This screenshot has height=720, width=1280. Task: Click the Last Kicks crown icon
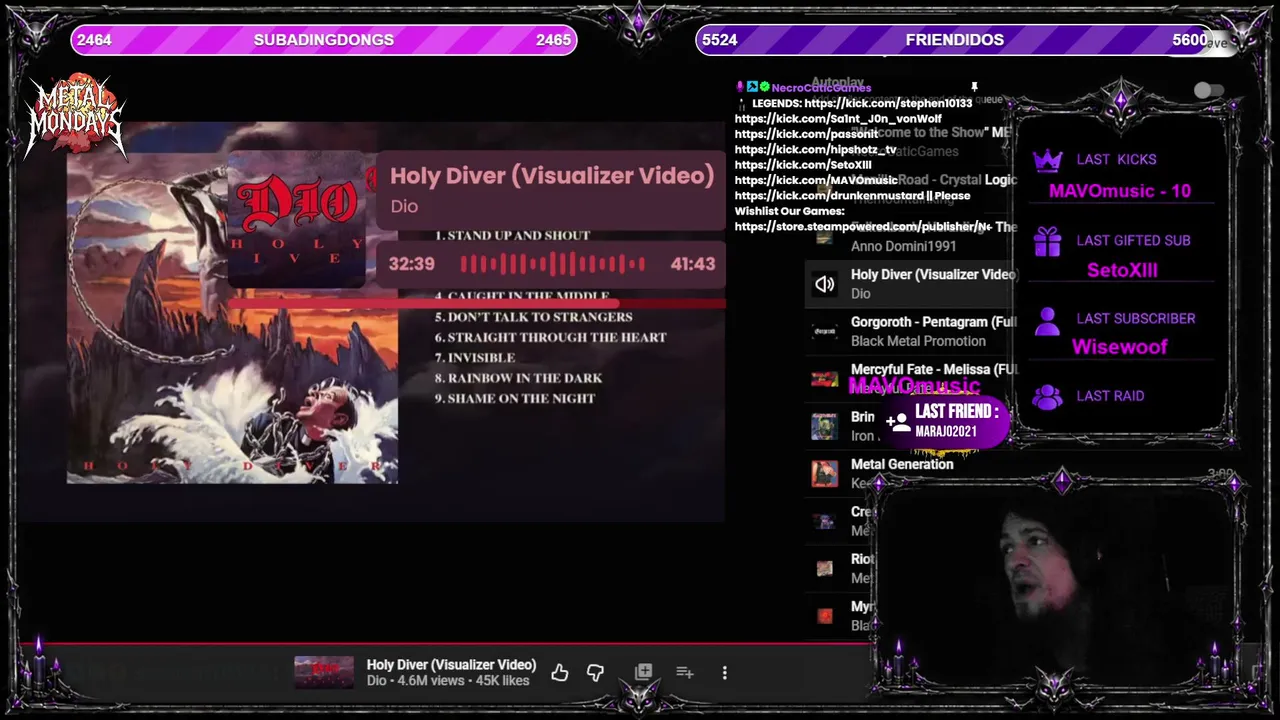[x=1047, y=160]
